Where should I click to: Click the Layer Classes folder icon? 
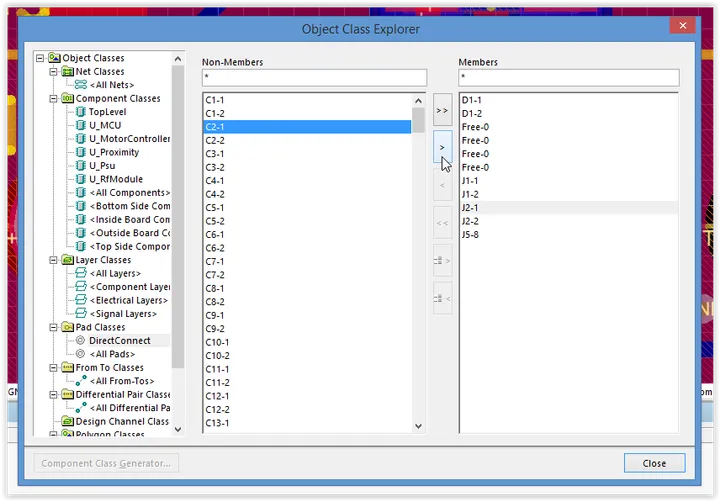67,260
